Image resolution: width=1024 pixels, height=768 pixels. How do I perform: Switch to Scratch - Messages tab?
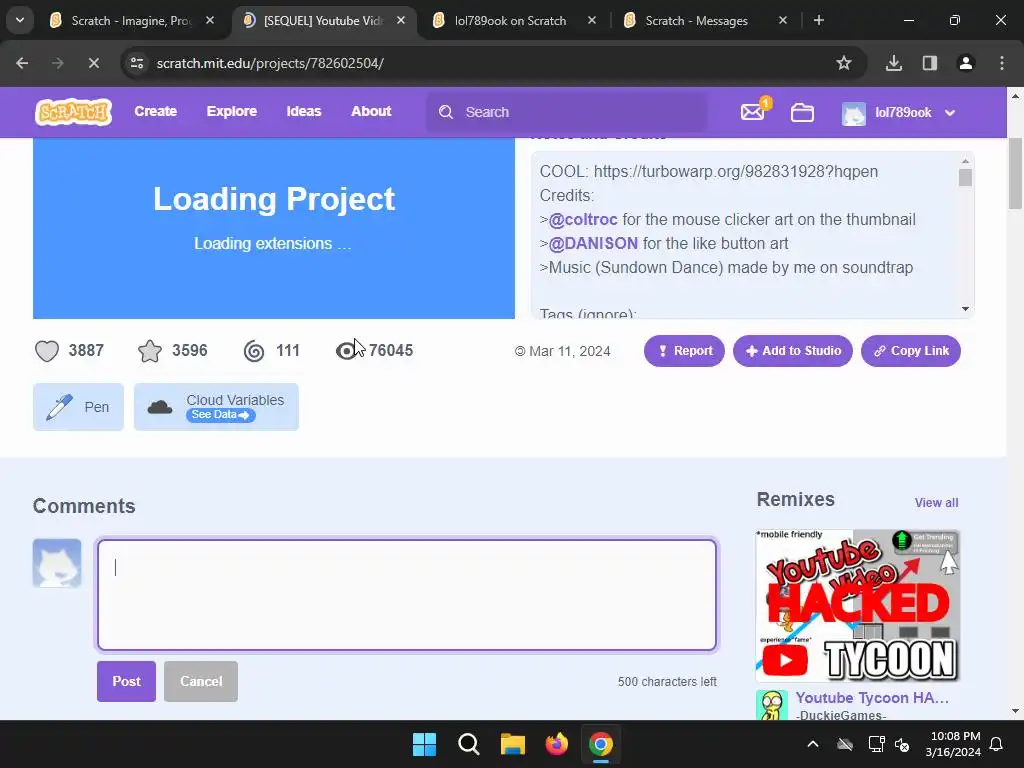point(696,20)
